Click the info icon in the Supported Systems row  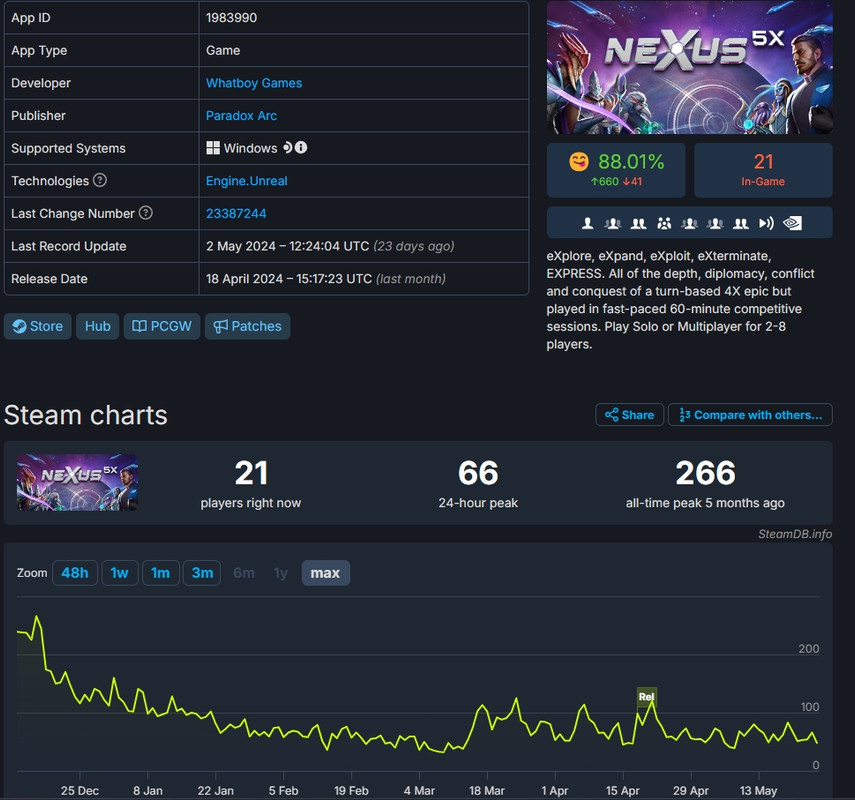[x=301, y=147]
